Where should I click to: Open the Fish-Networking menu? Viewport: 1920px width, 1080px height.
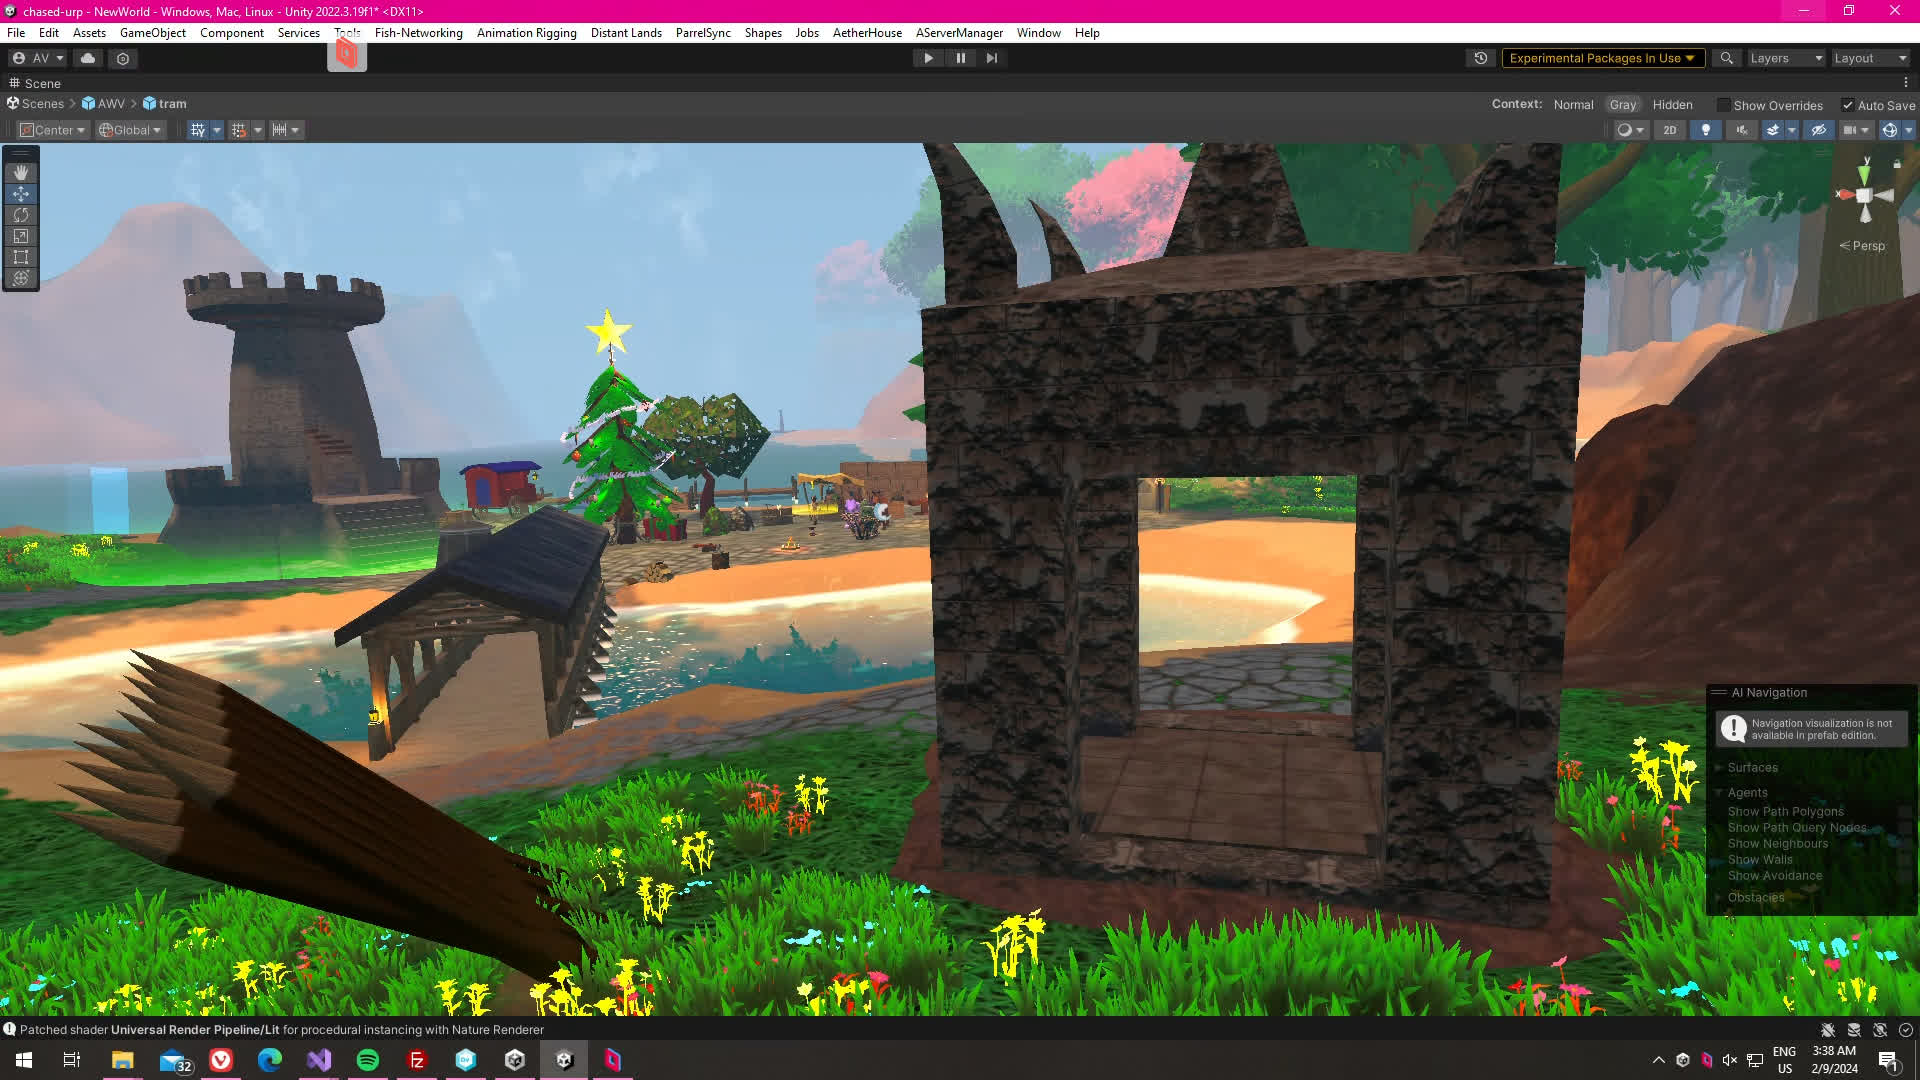pos(418,33)
